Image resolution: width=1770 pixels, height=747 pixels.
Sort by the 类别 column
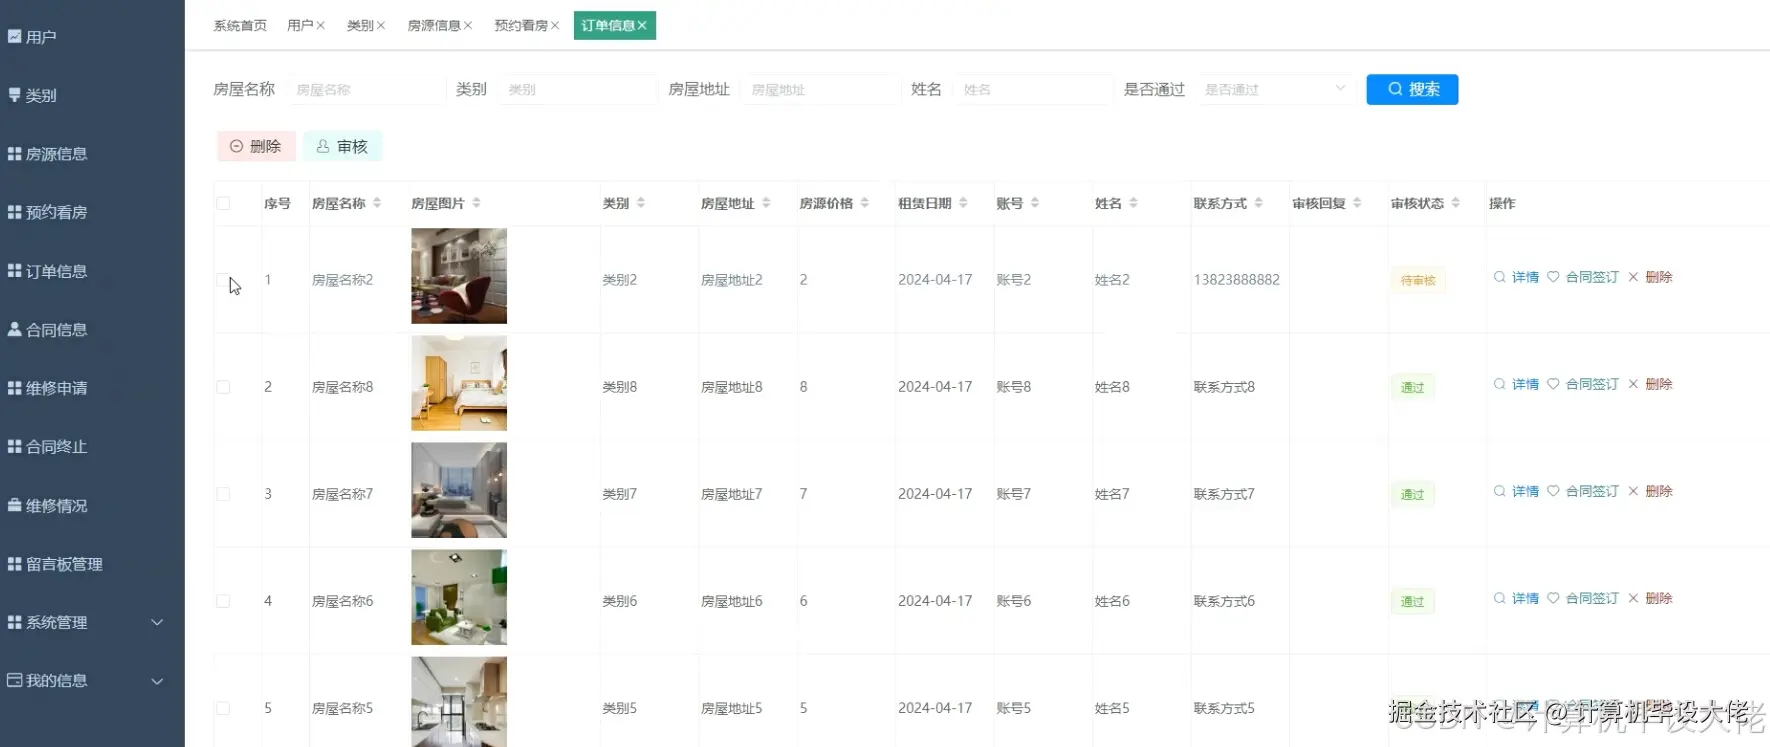[640, 203]
